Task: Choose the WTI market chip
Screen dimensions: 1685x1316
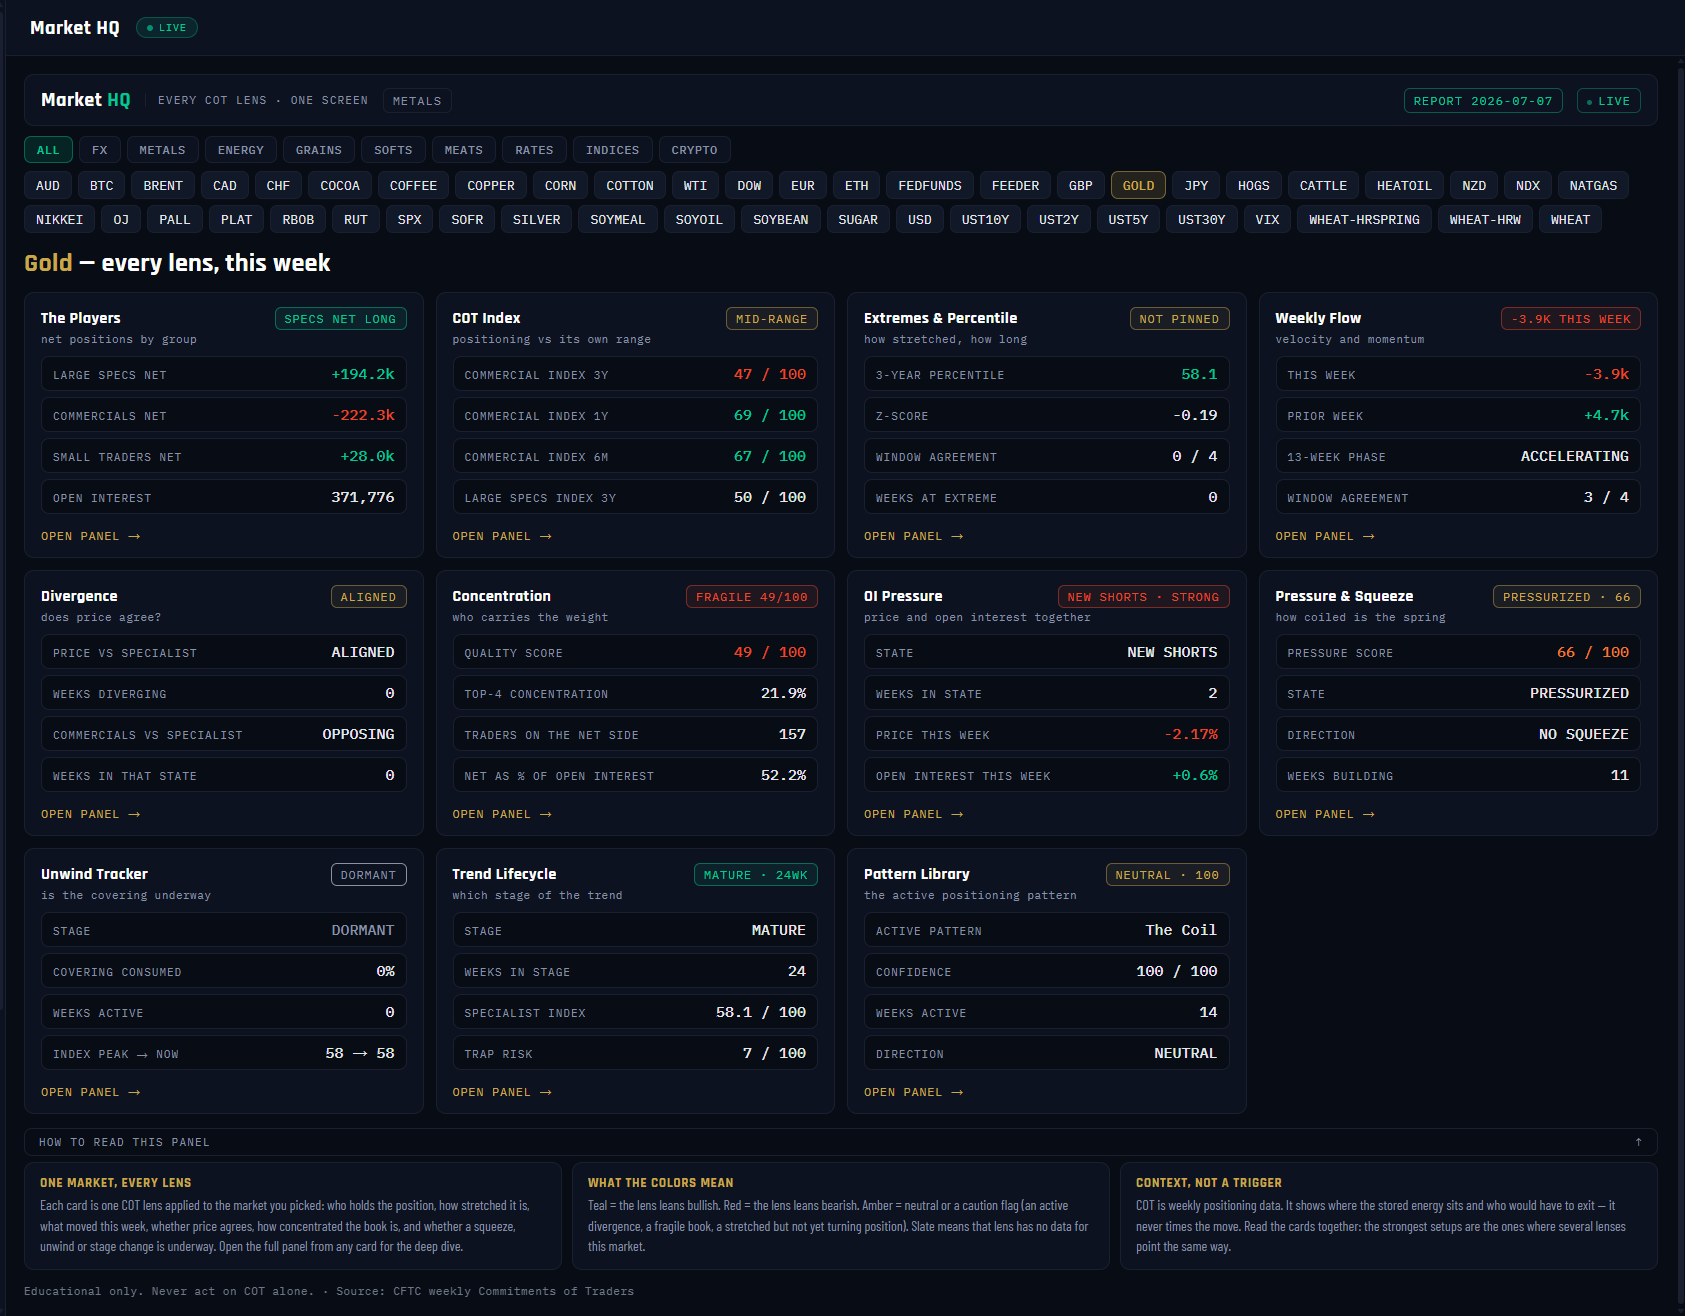Action: click(695, 186)
